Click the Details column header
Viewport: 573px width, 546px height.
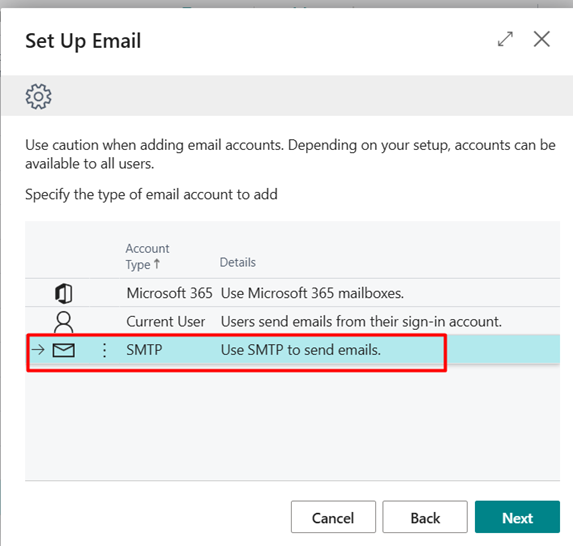click(x=238, y=262)
